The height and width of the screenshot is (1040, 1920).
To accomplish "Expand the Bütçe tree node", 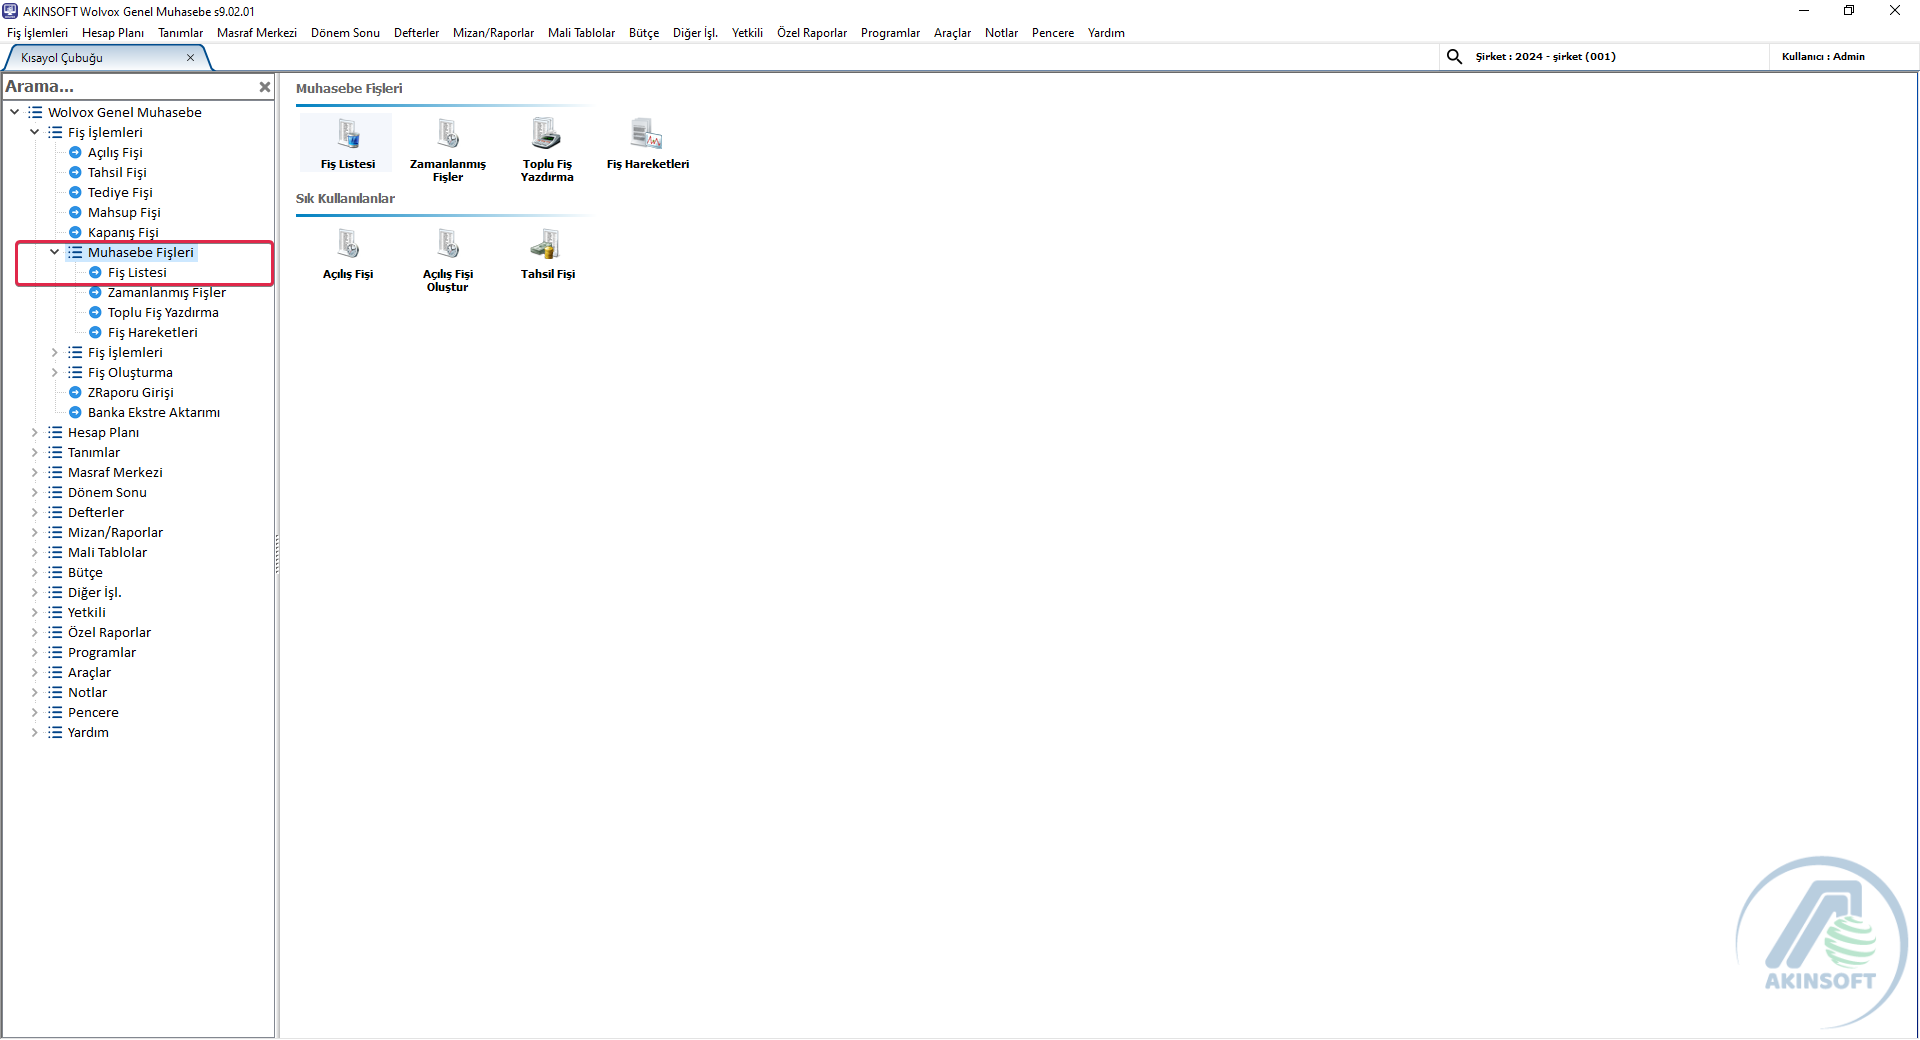I will pos(35,572).
